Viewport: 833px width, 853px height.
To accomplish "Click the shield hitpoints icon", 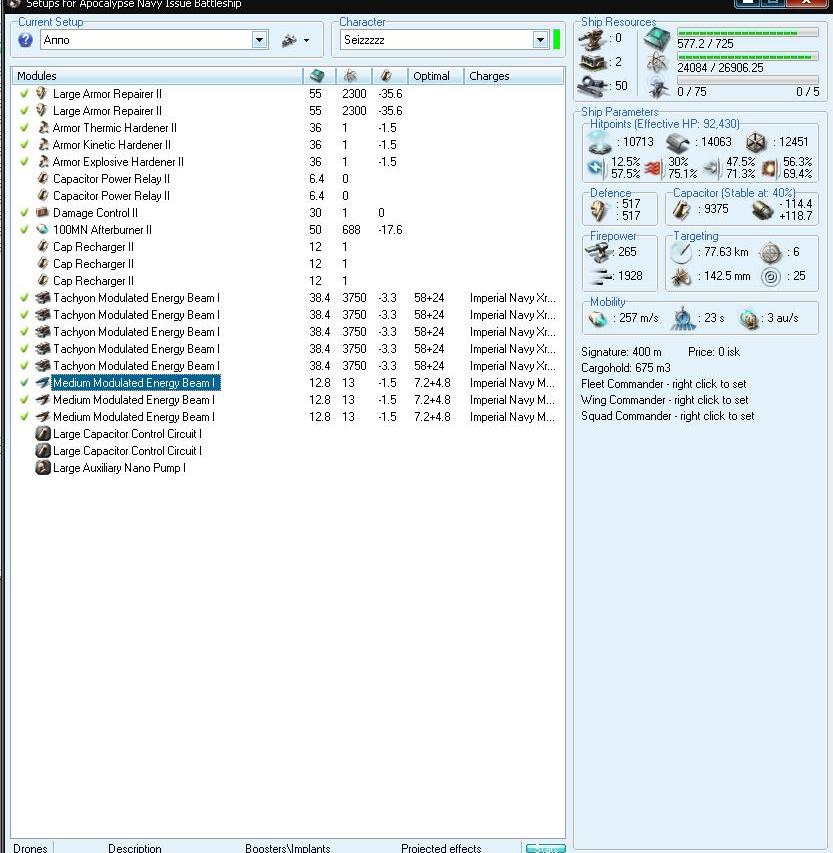I will tap(602, 142).
